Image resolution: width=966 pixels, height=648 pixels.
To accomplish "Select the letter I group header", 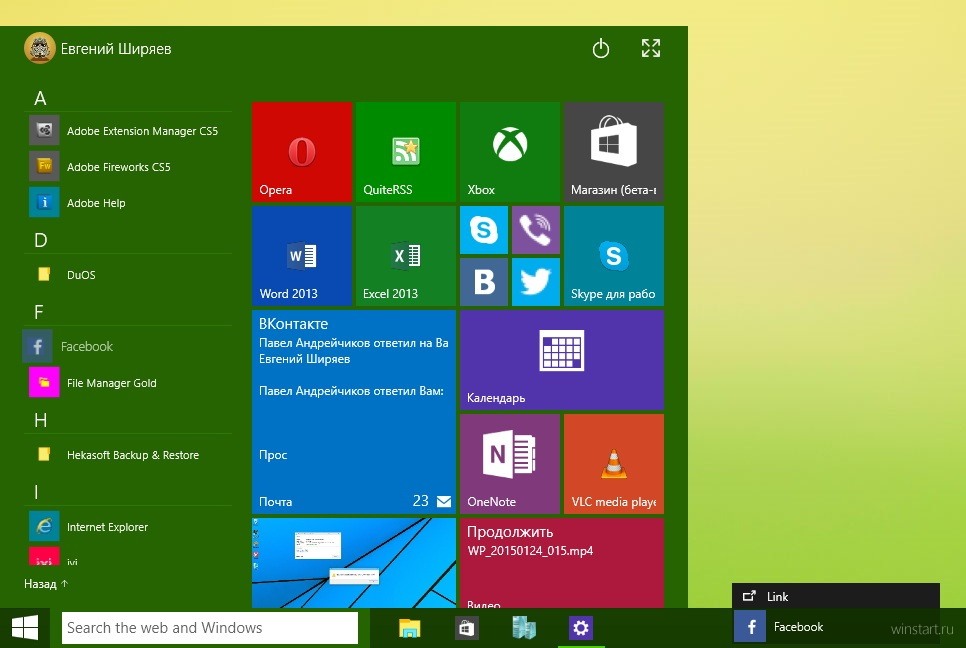I will 36,492.
